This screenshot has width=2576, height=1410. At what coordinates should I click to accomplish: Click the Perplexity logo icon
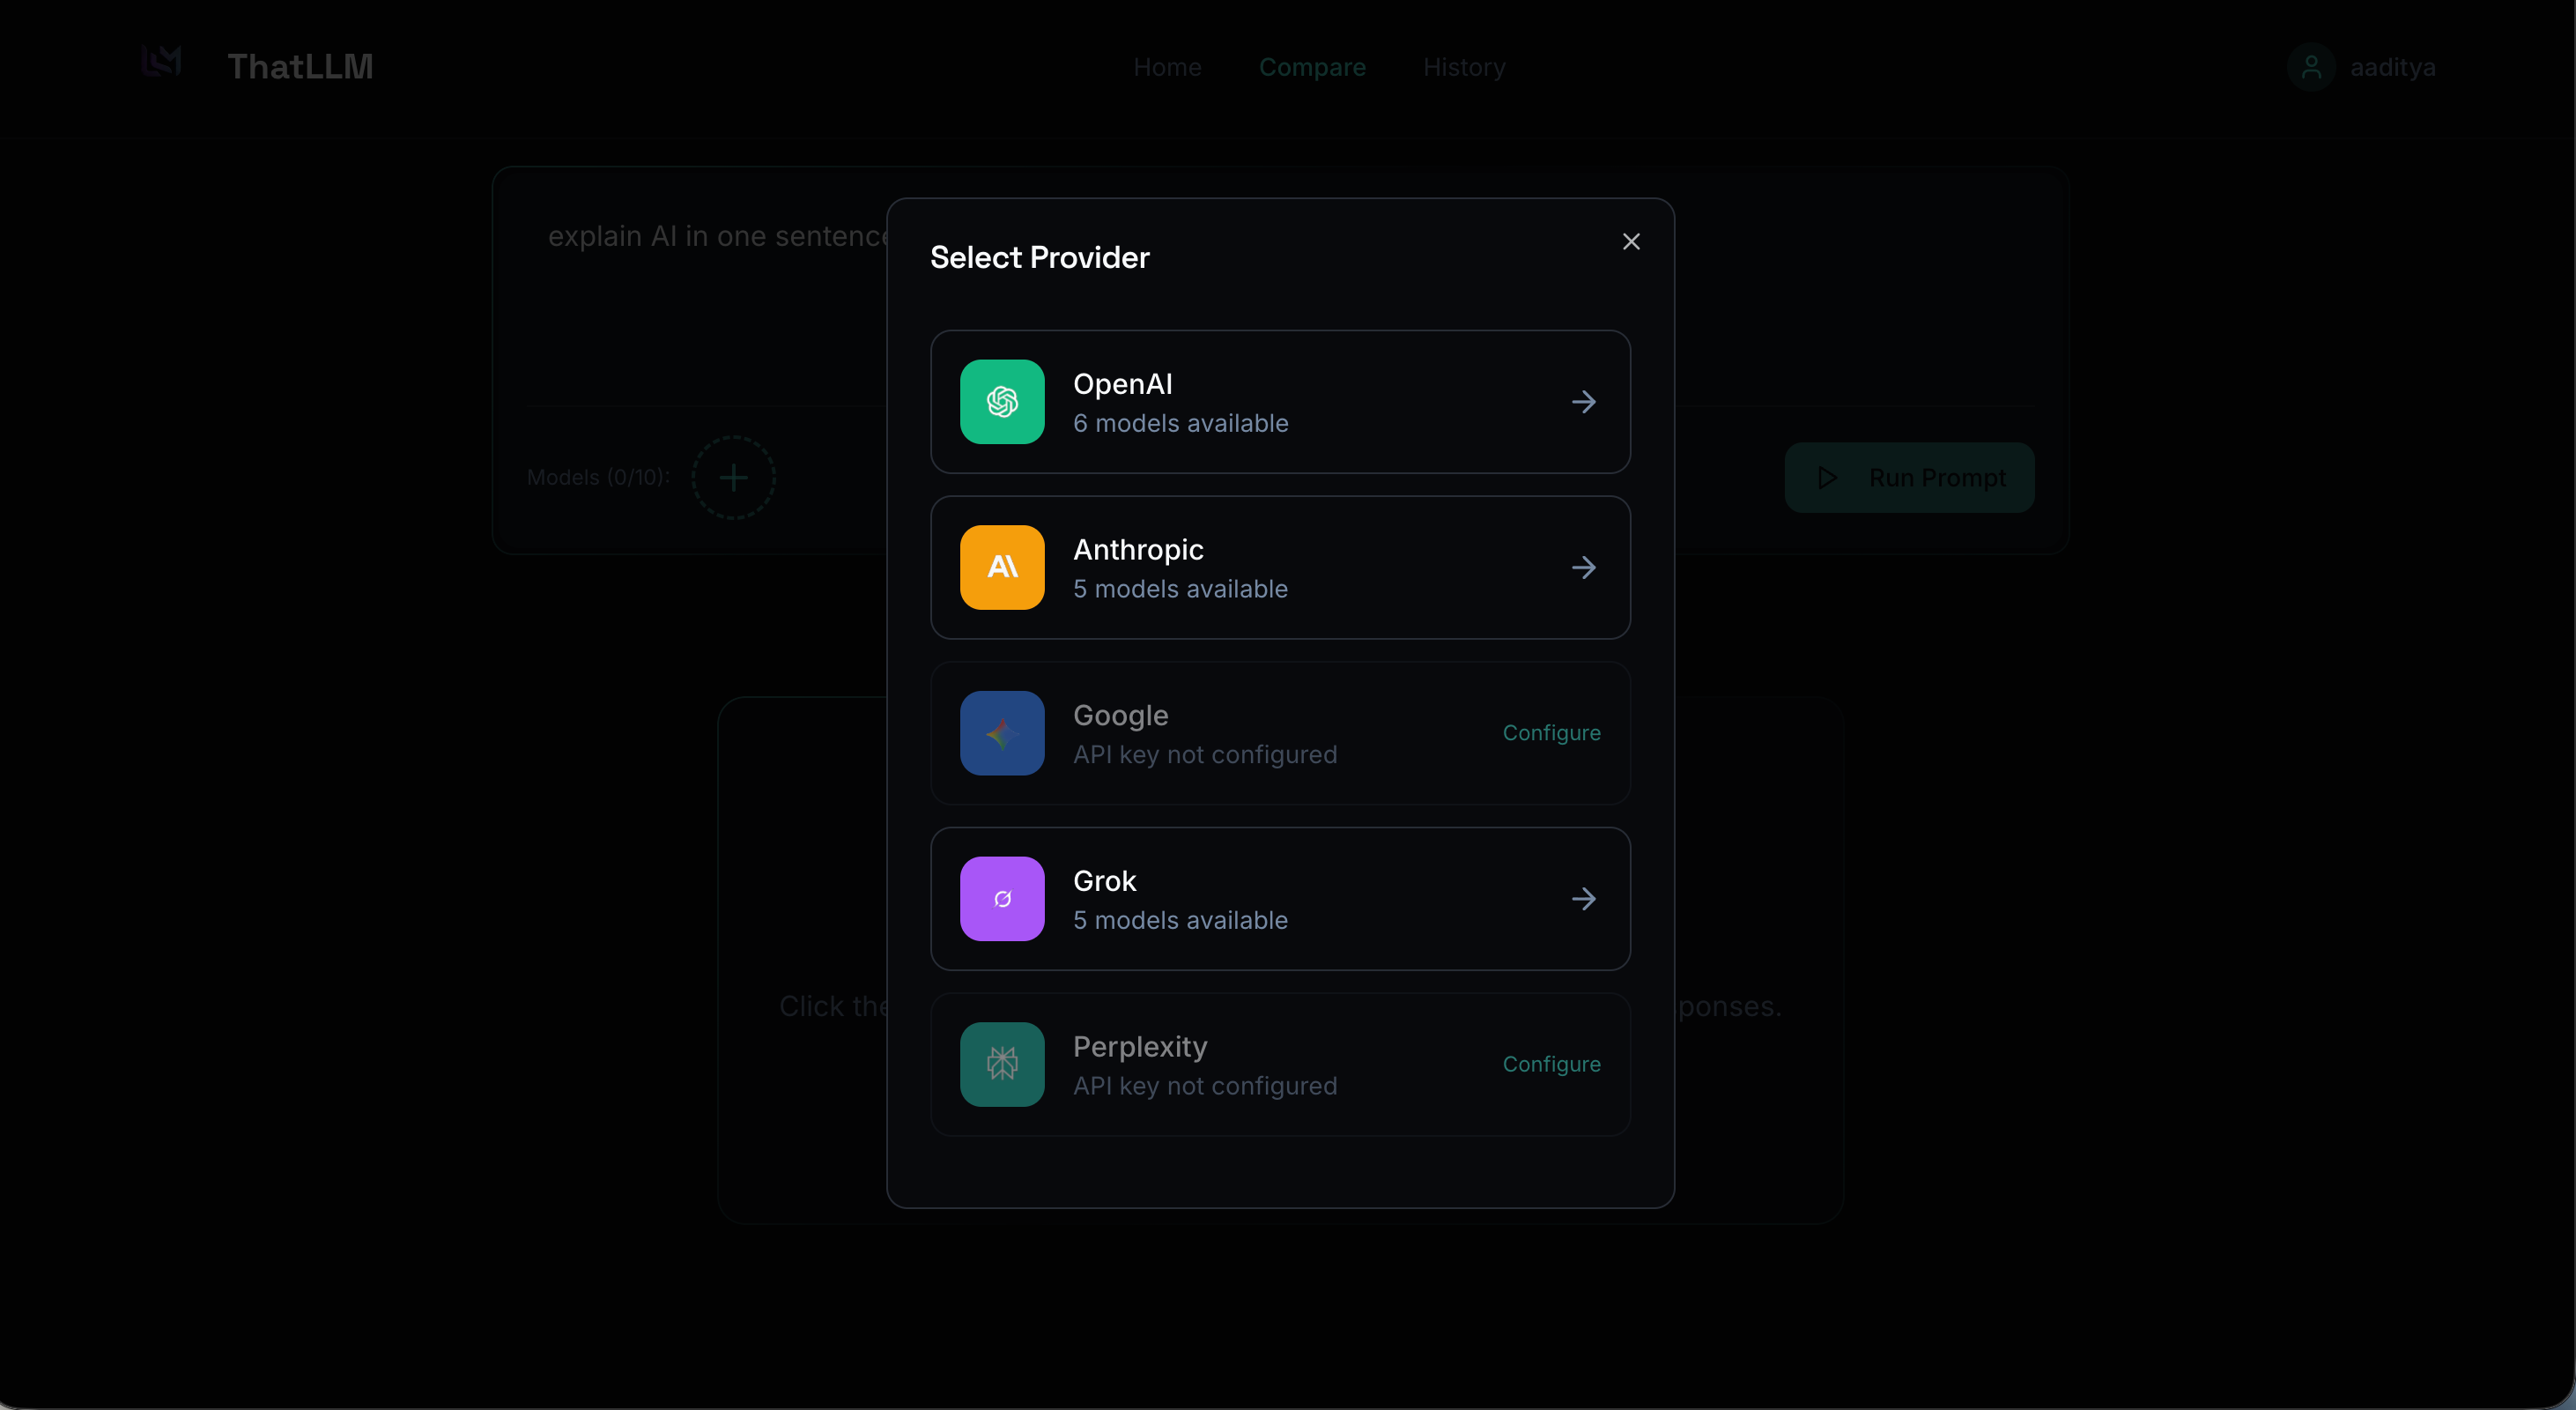[x=1002, y=1064]
